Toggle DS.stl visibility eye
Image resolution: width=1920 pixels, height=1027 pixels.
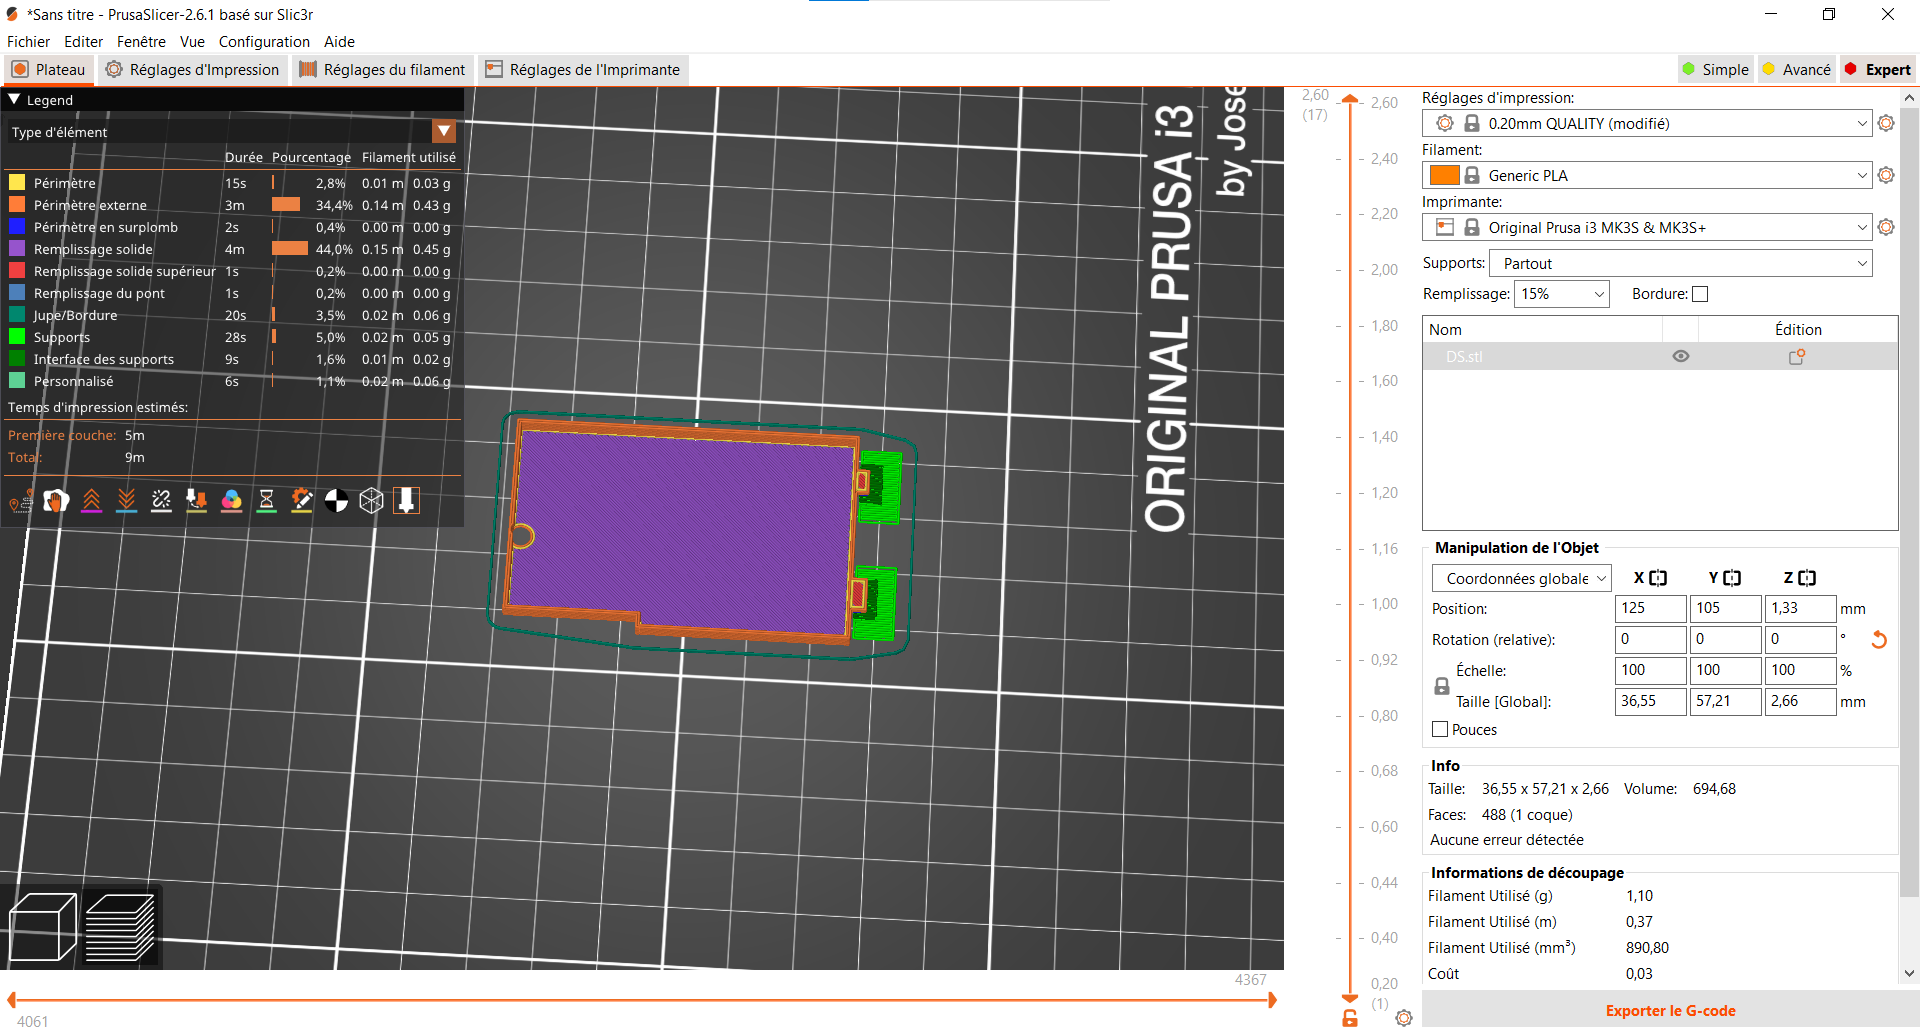1681,356
